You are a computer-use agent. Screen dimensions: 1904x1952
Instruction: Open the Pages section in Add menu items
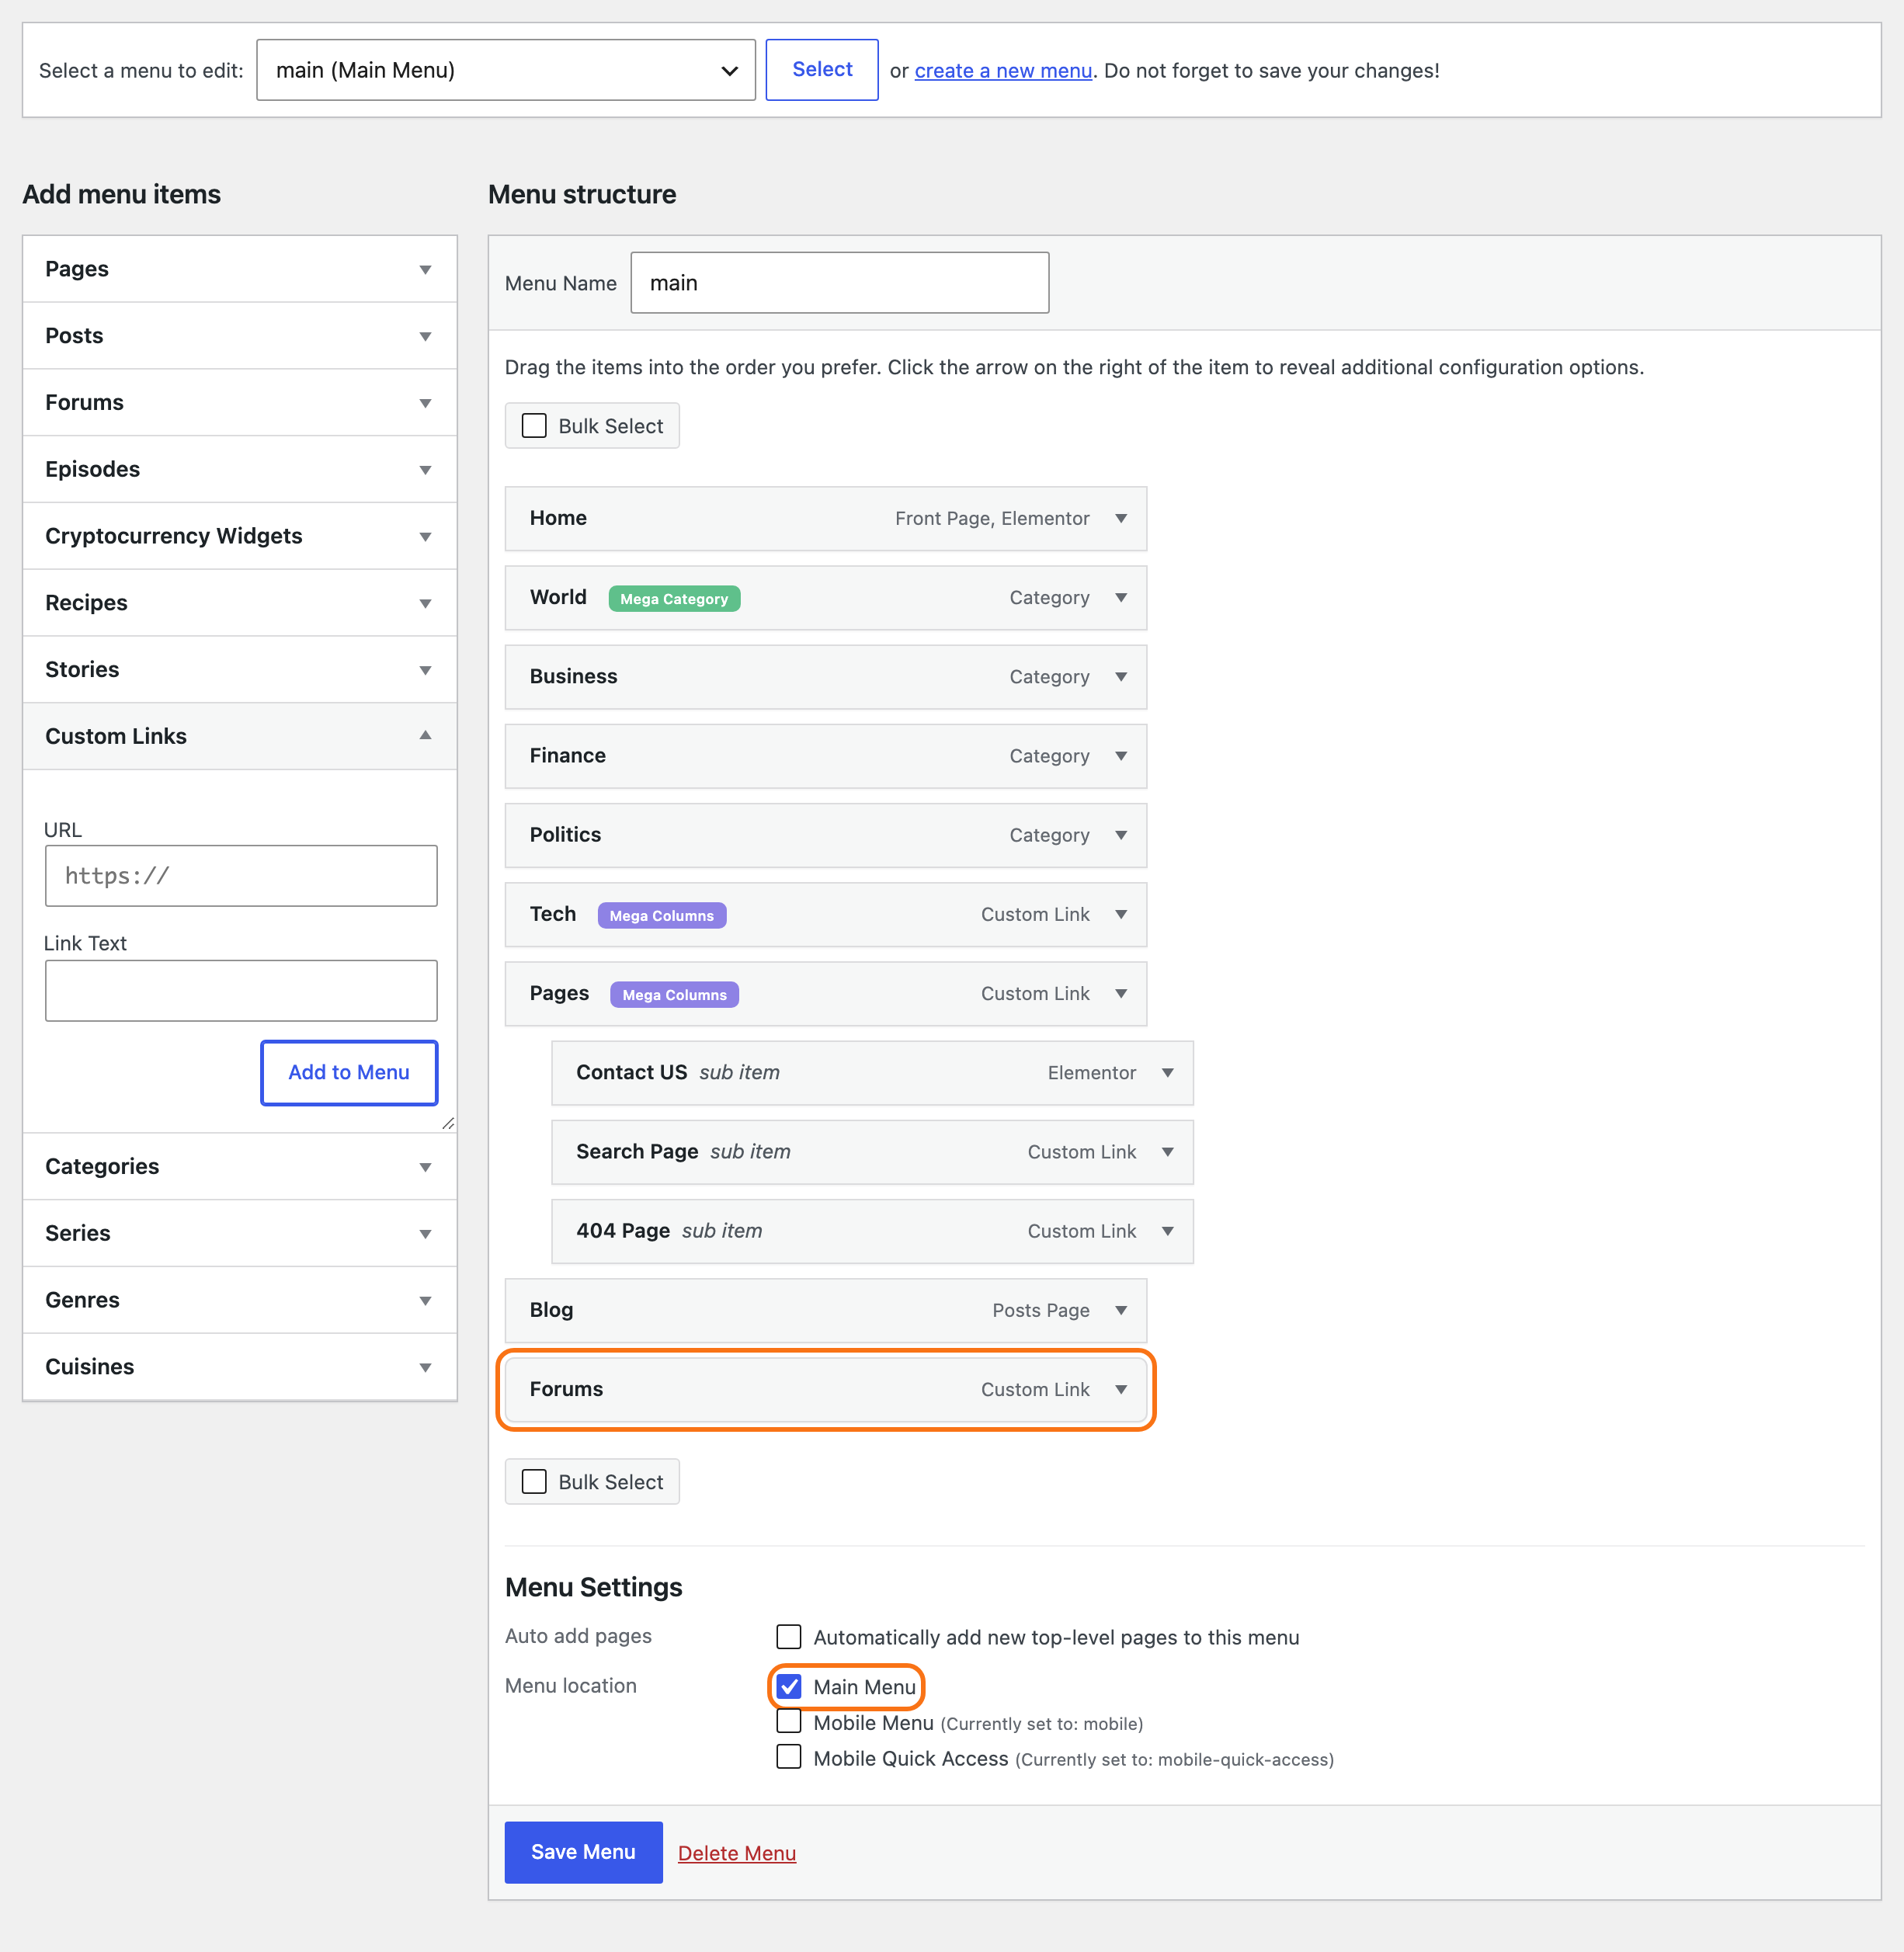[240, 270]
